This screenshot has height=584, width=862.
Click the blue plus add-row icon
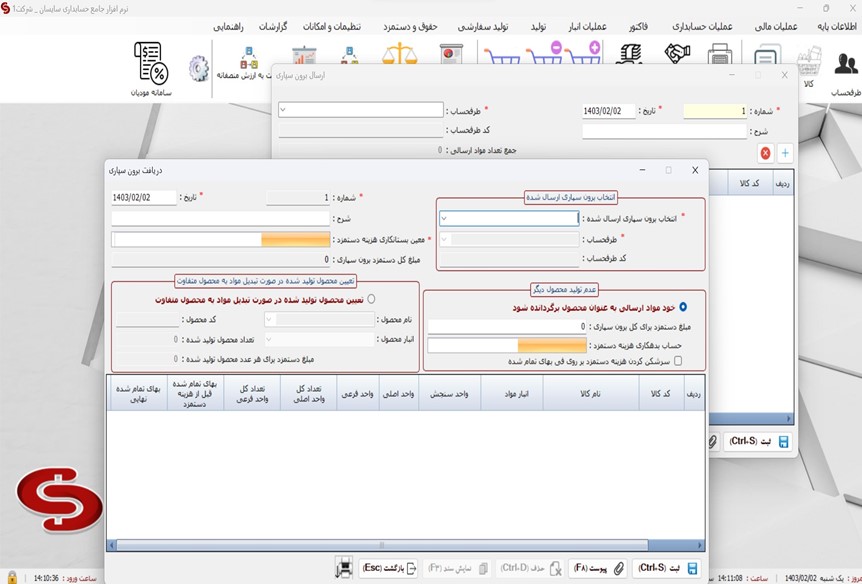[785, 153]
